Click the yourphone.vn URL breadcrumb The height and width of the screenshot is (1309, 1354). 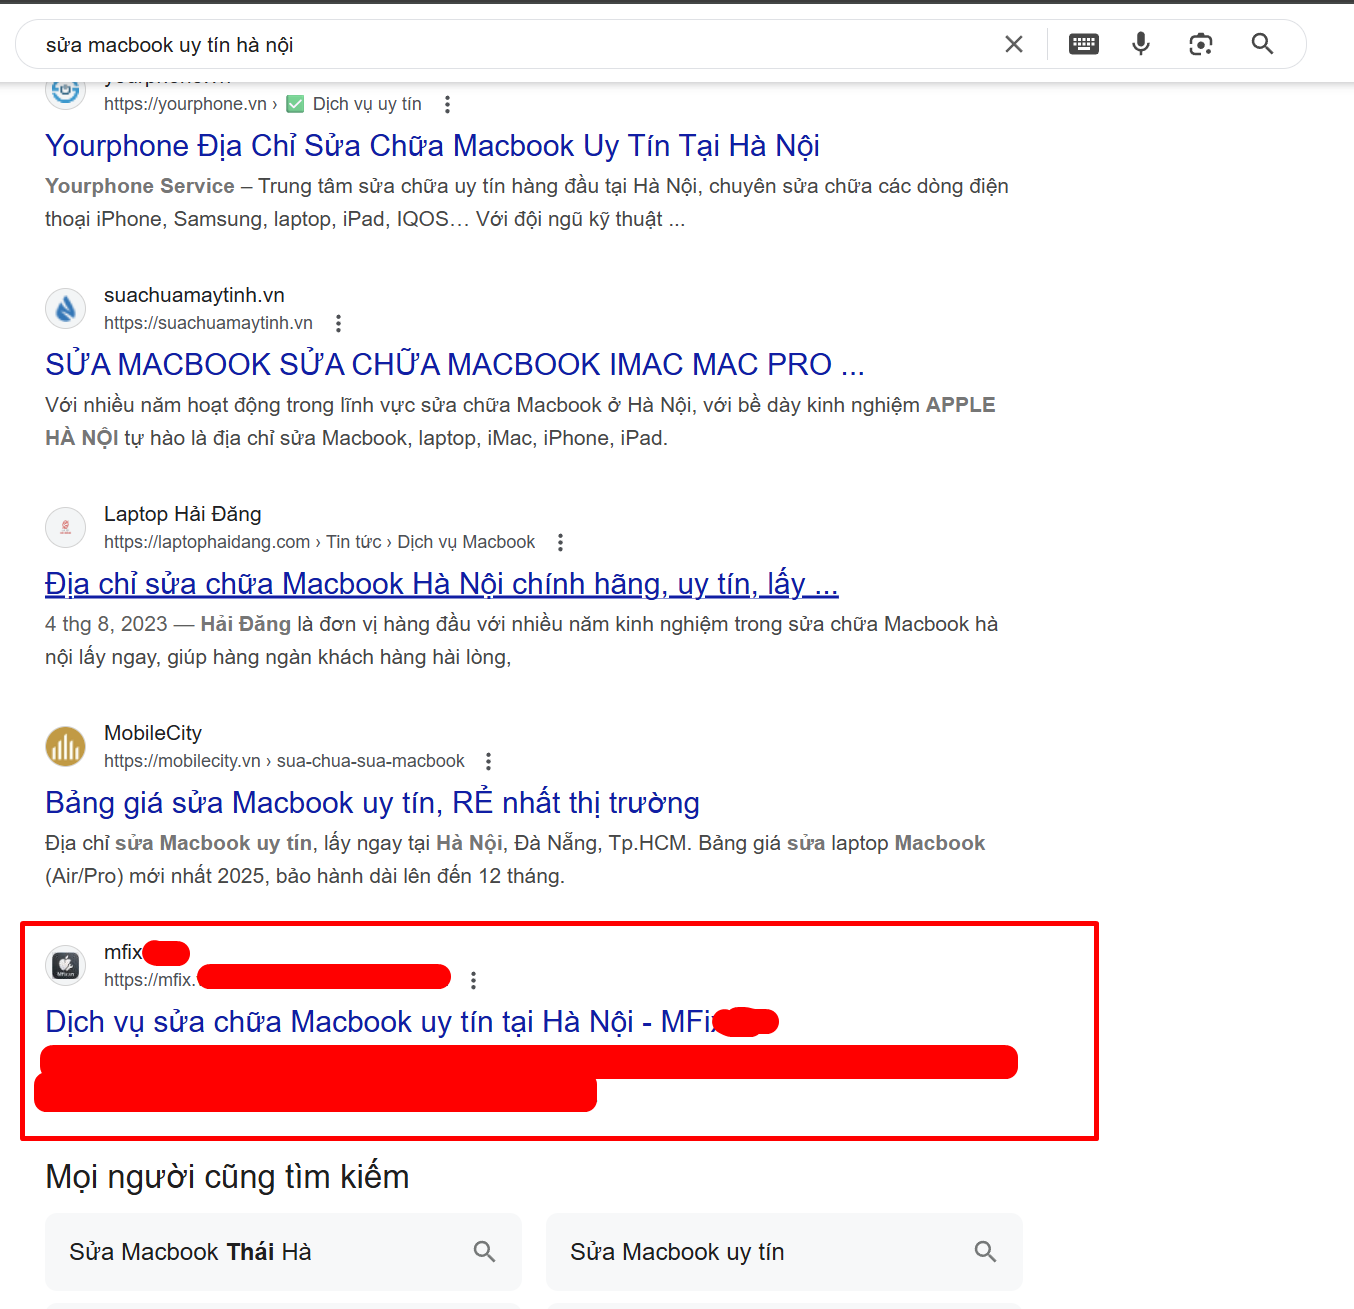pos(263,104)
